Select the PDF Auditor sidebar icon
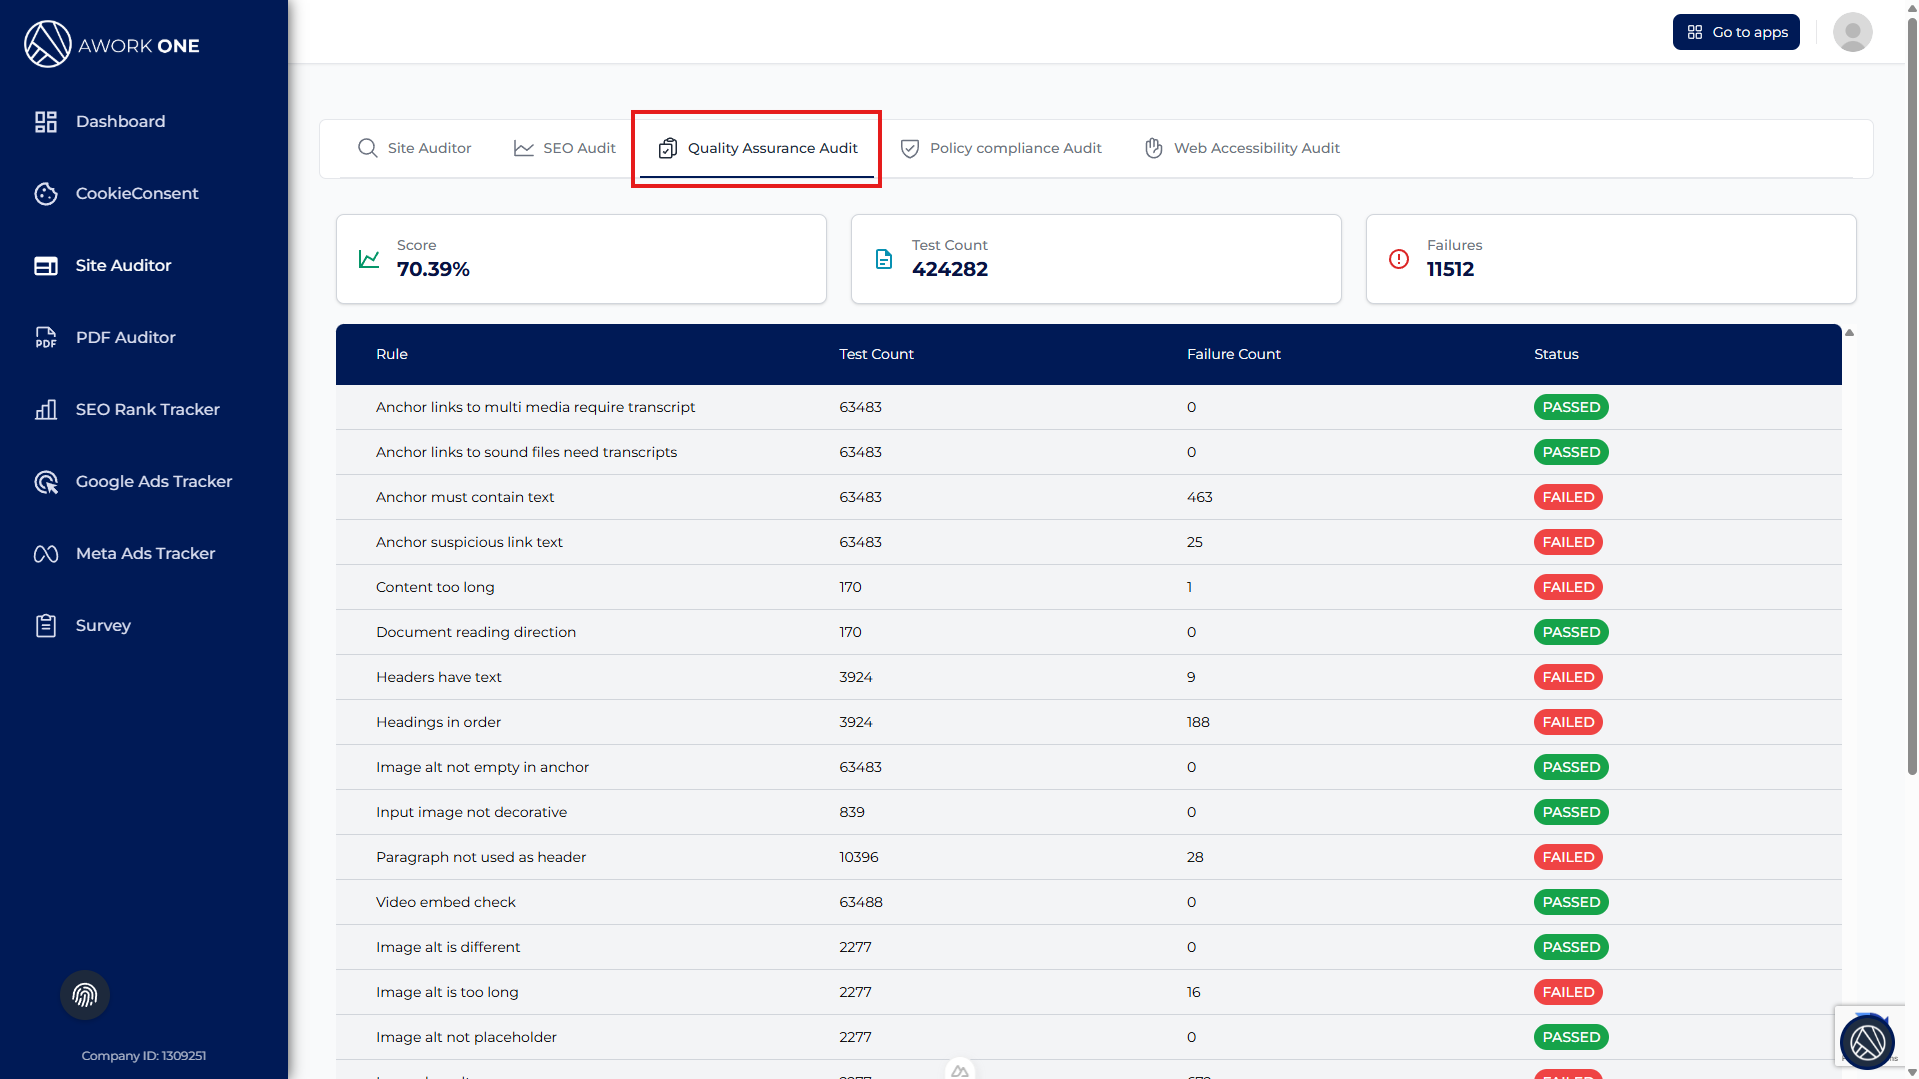 [46, 338]
